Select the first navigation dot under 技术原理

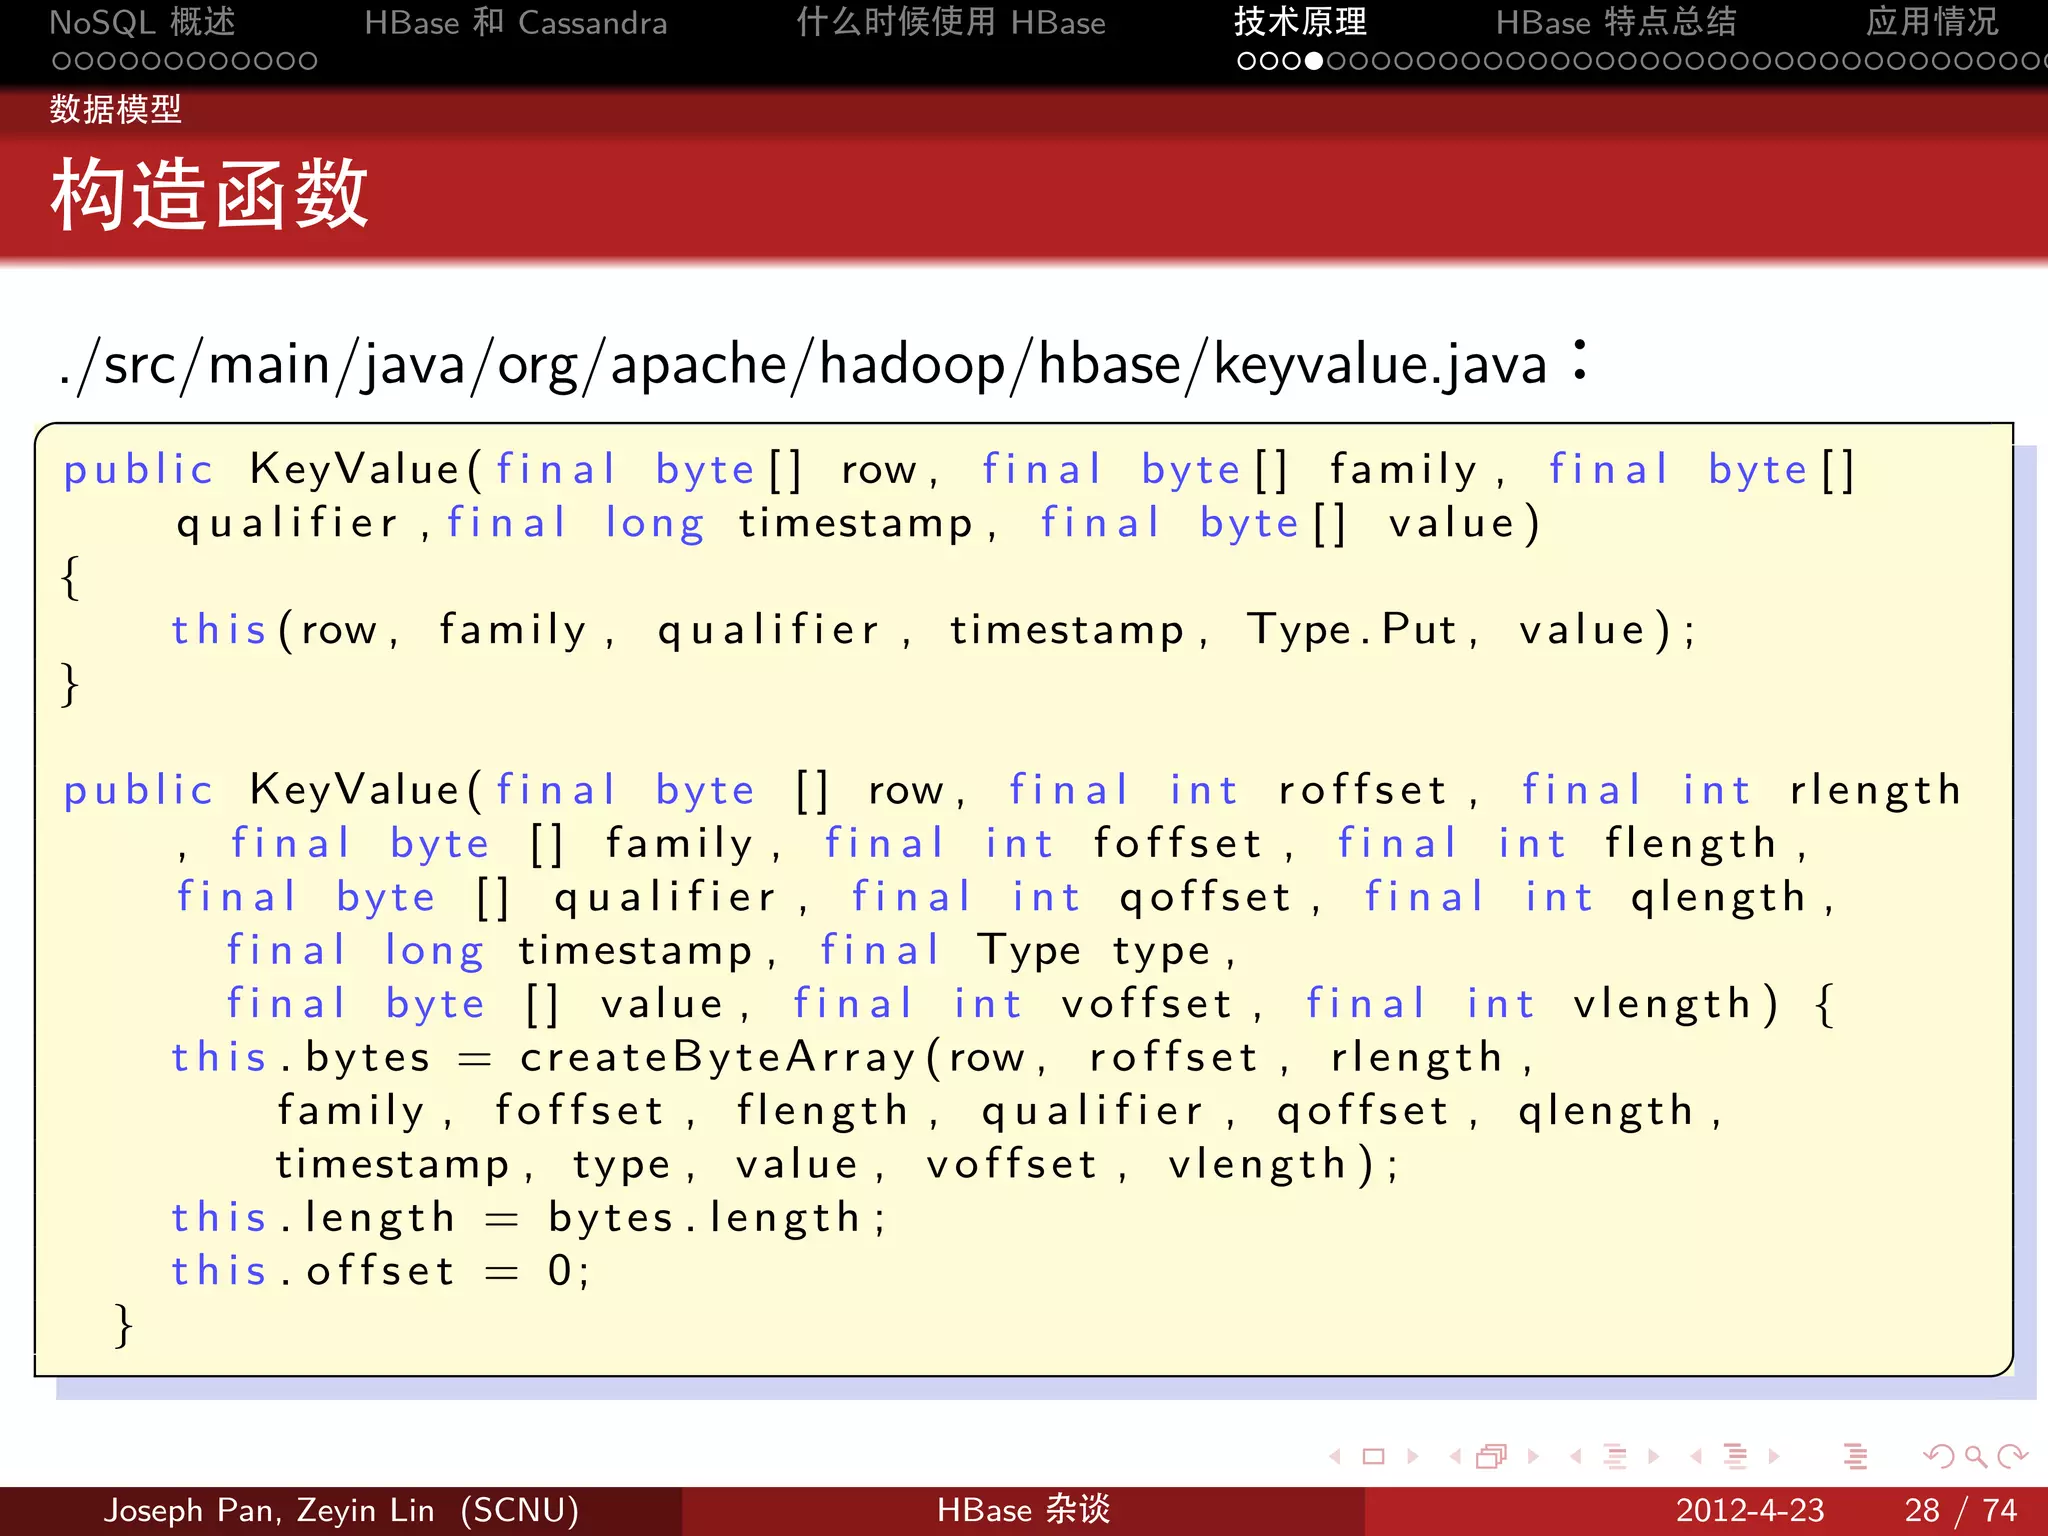pos(1247,61)
